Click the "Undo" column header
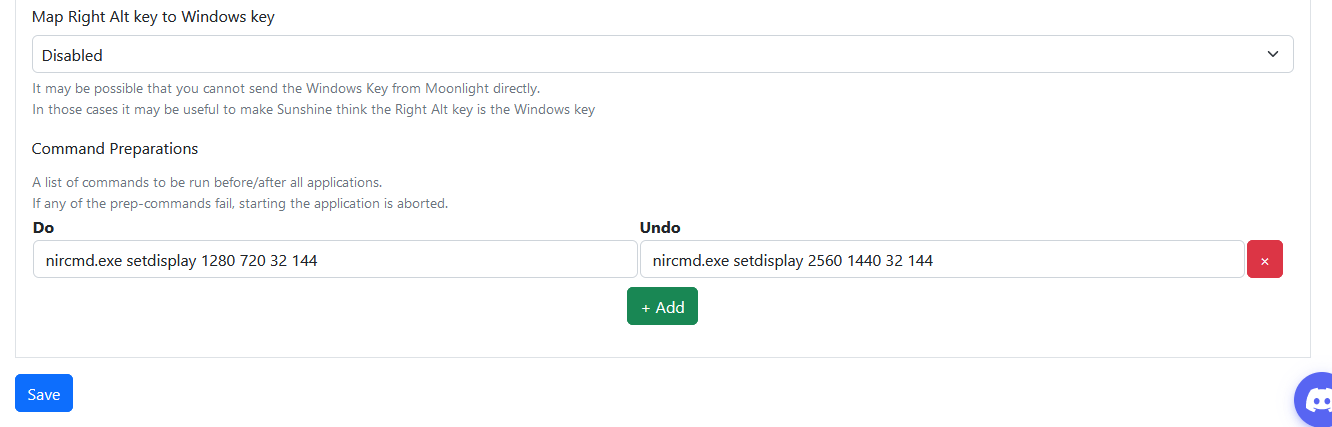 (660, 228)
